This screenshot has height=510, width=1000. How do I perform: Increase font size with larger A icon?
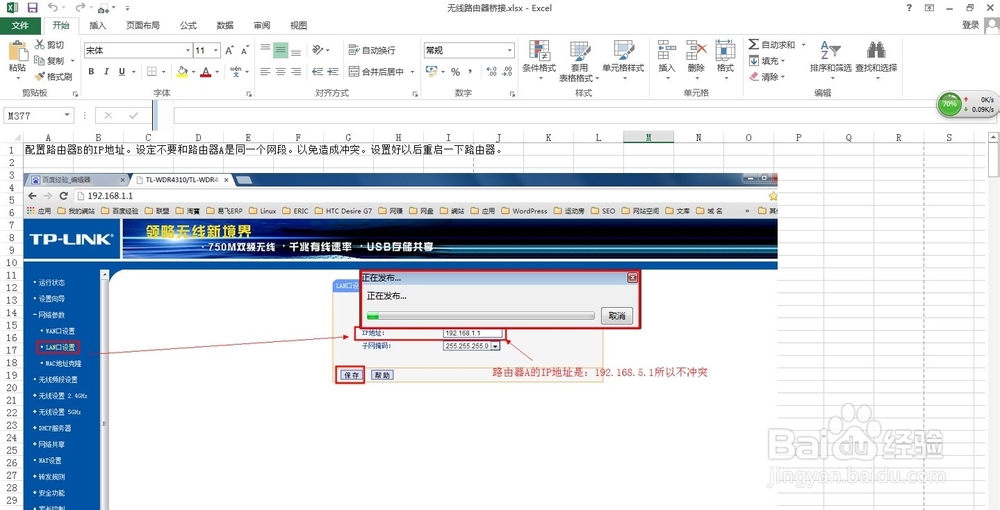230,50
